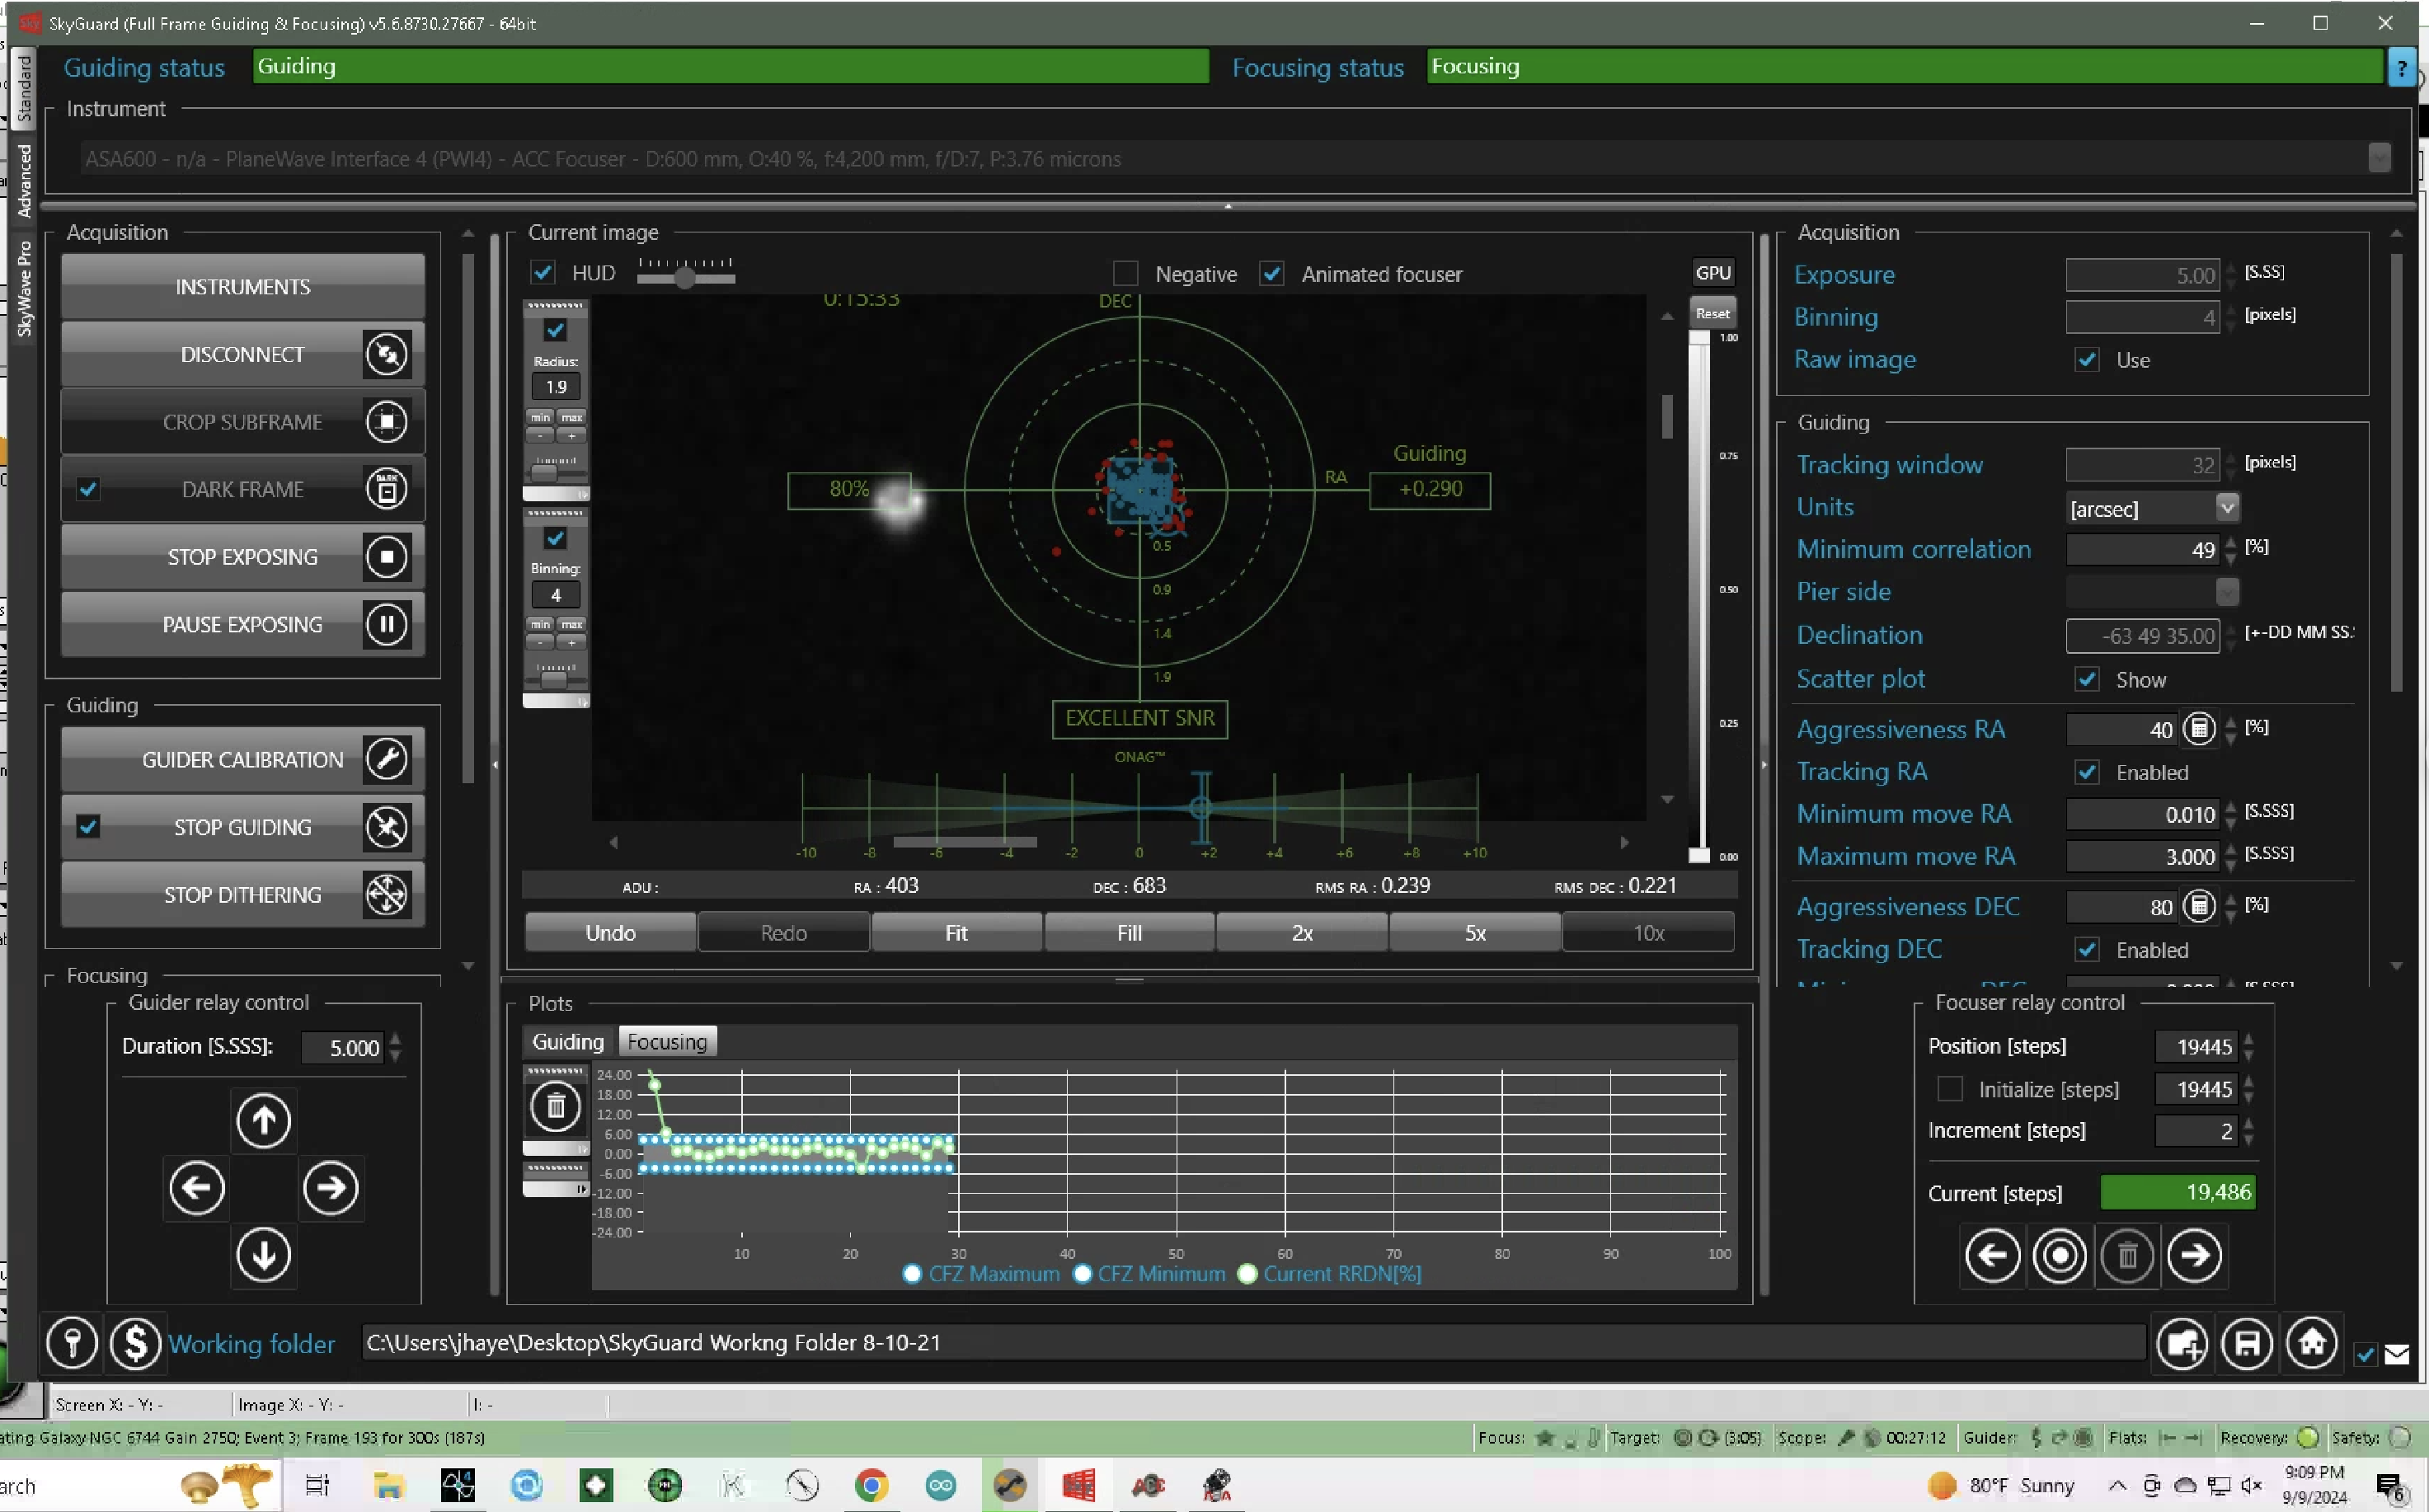Select the SkyWave Pro side tab
Screen dimensions: 2429x1512
pyautogui.click(x=24, y=288)
